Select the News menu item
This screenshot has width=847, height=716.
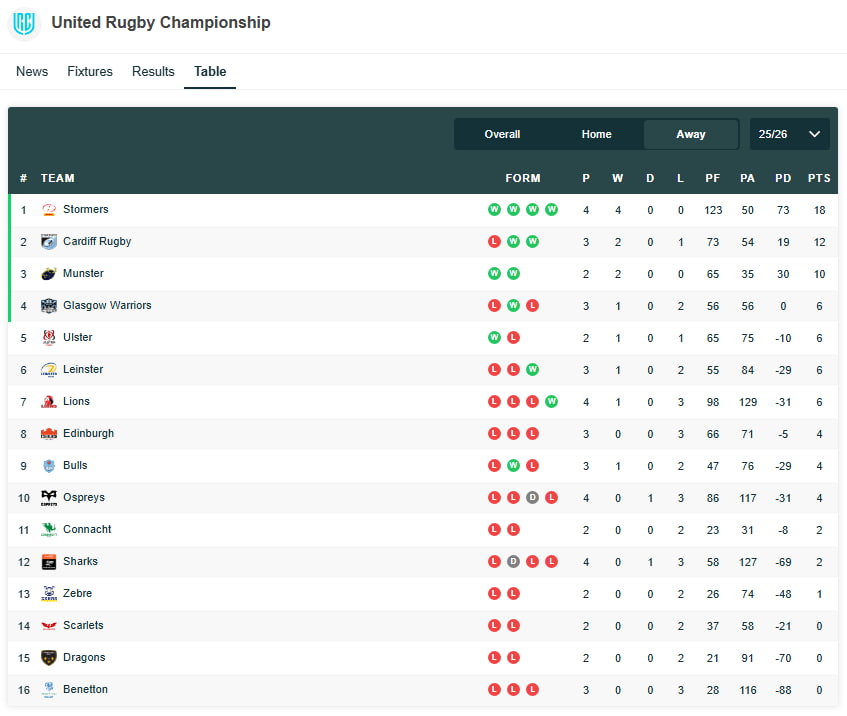(32, 71)
